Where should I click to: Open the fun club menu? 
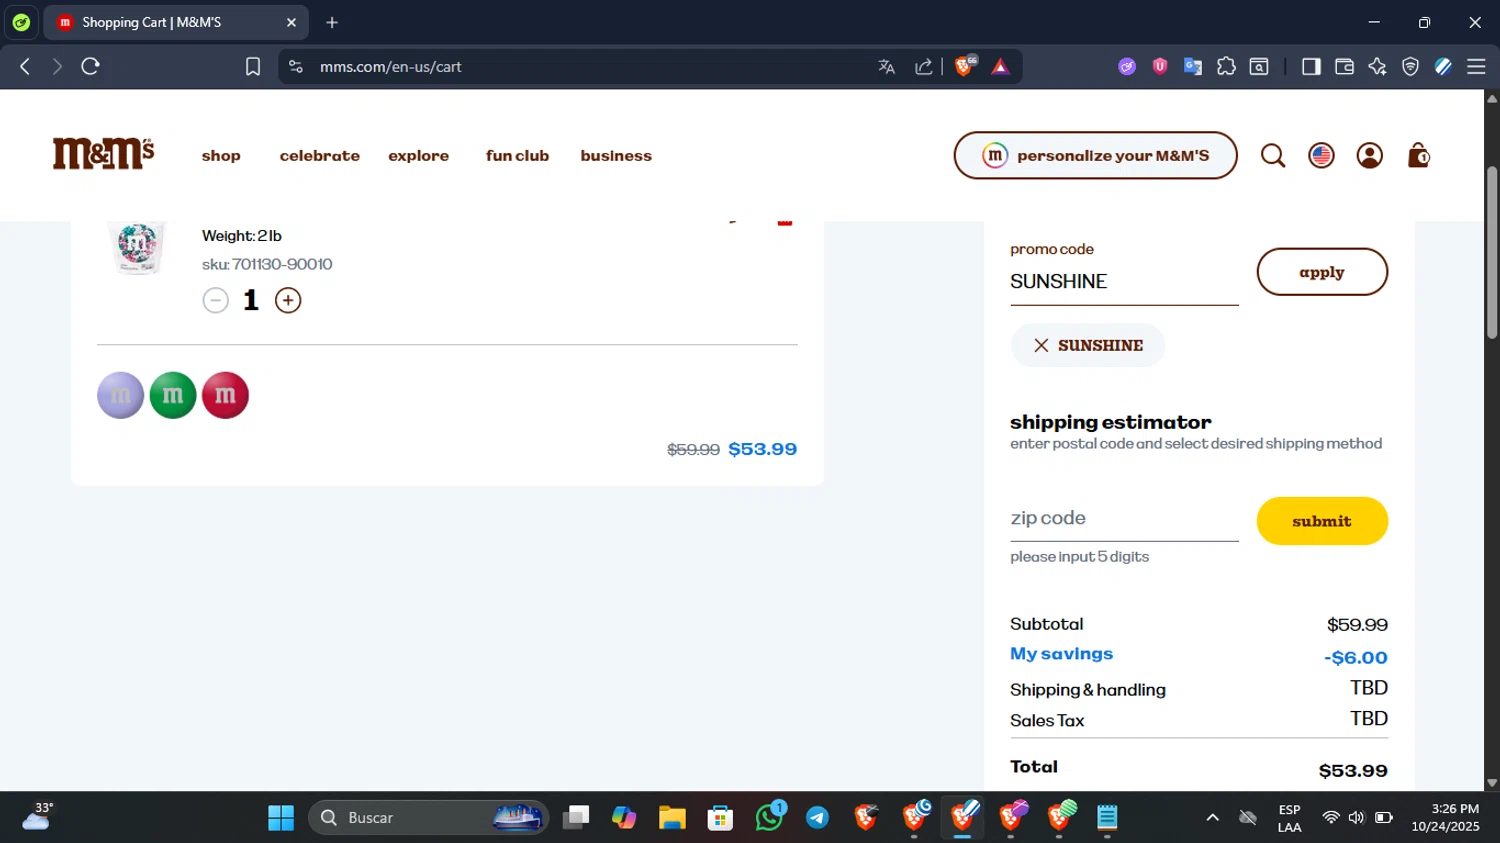click(517, 156)
